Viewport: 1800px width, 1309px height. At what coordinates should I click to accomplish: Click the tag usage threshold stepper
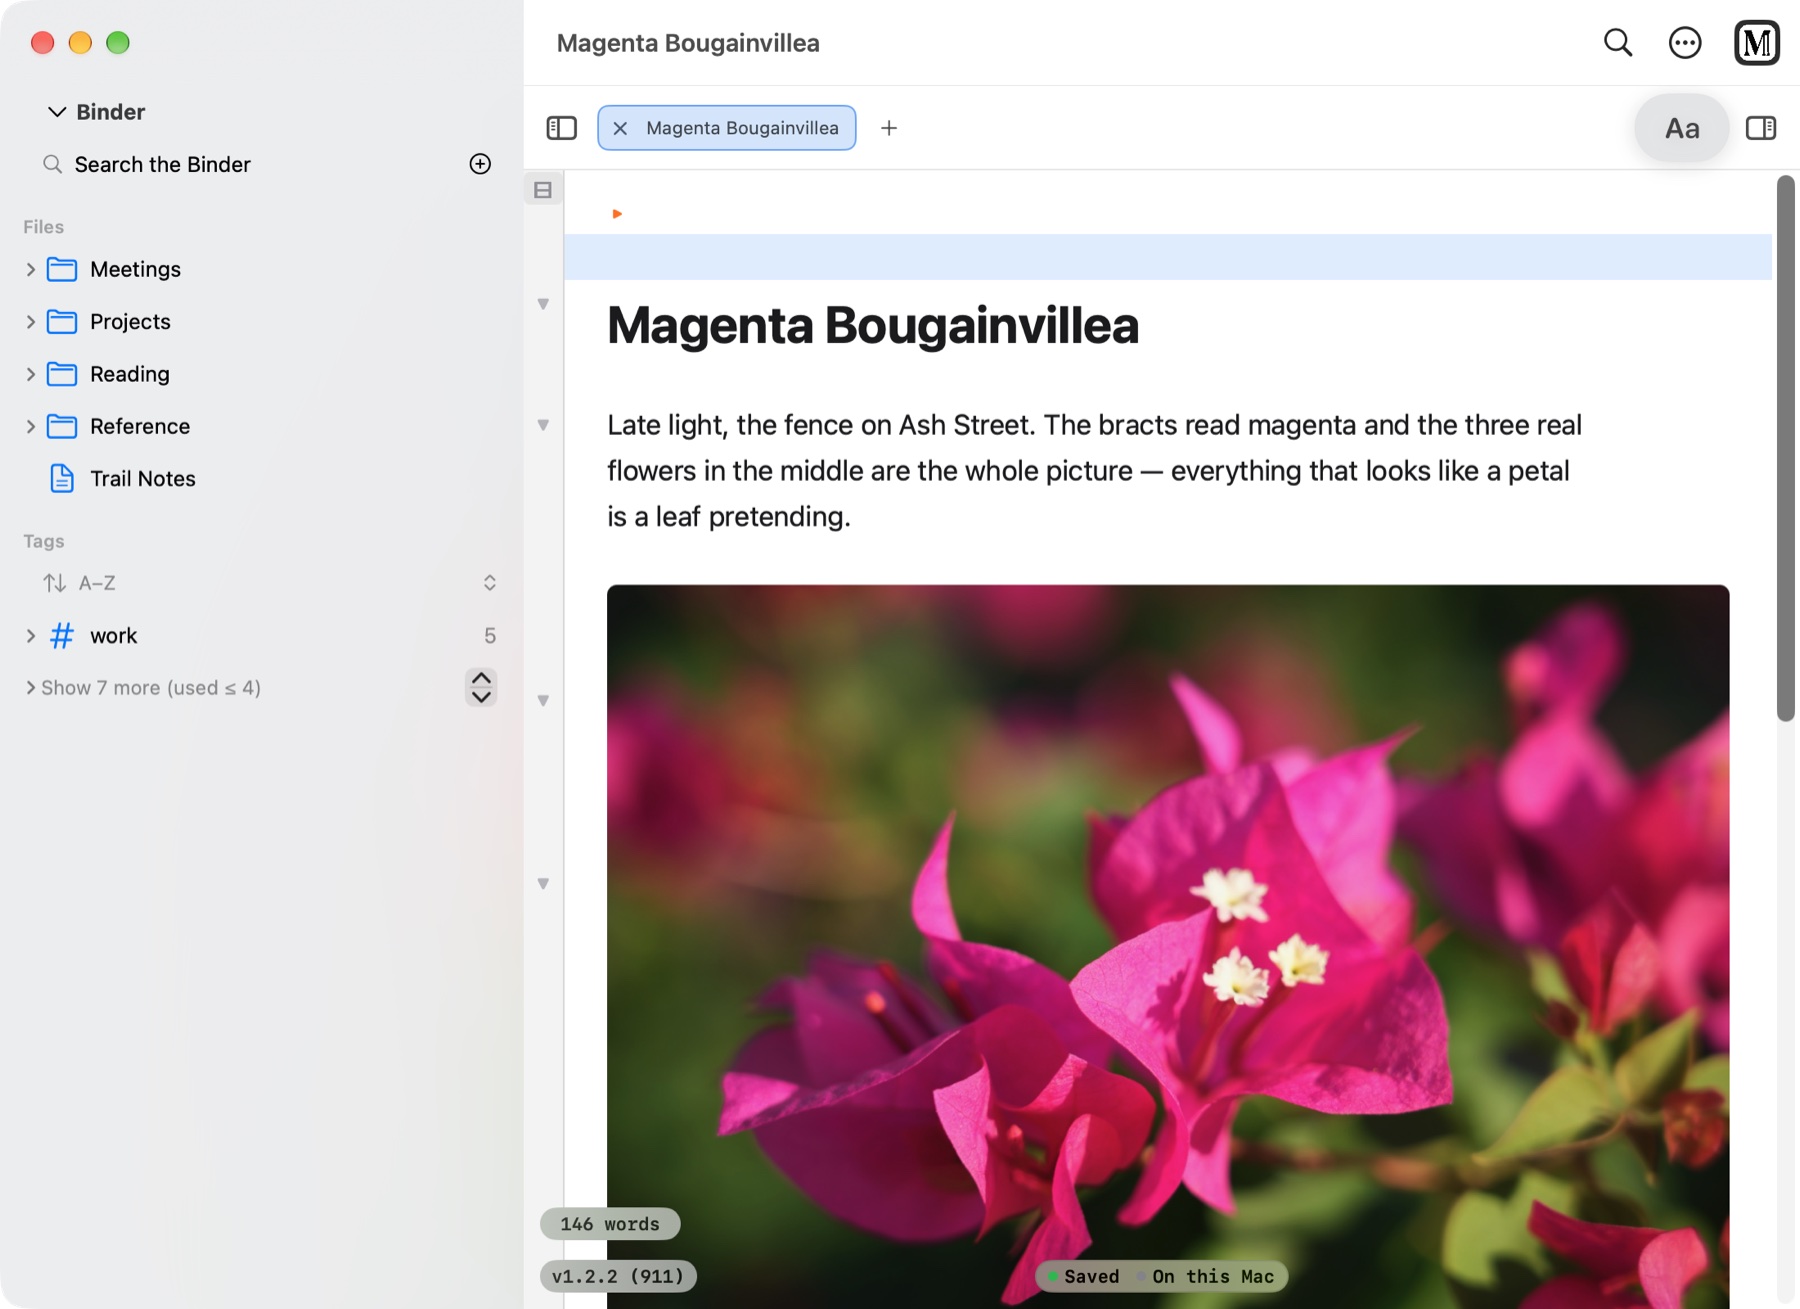tap(481, 687)
